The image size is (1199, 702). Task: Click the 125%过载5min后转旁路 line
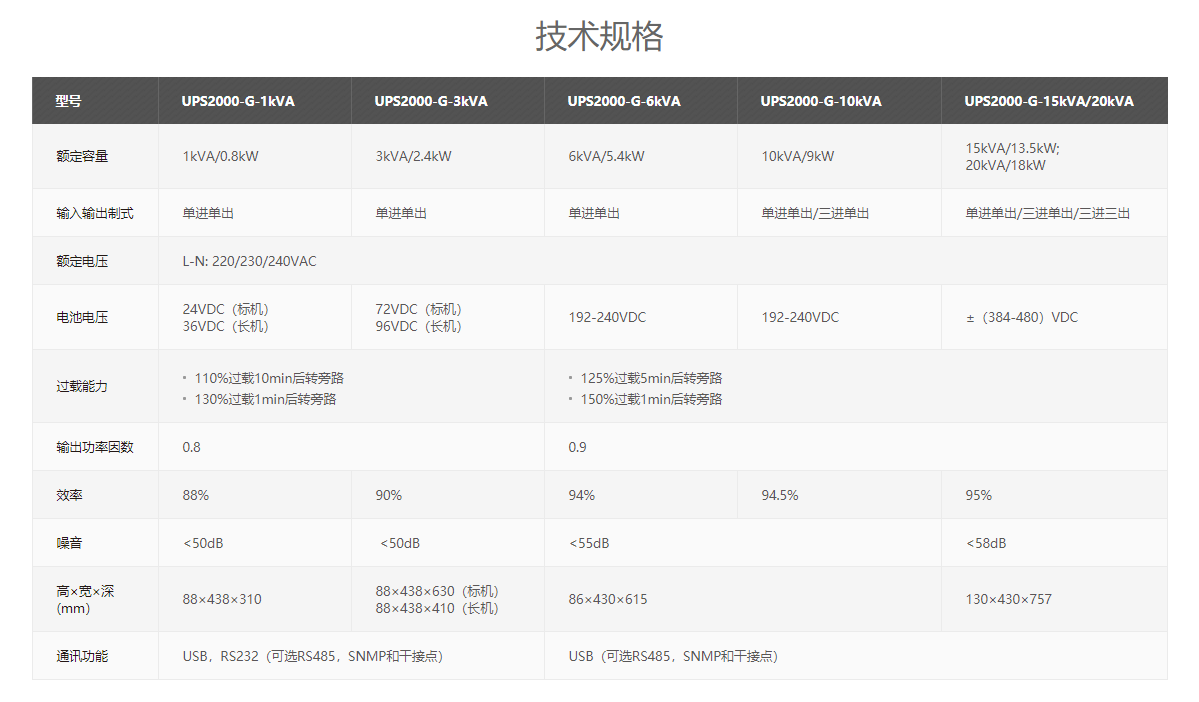click(x=651, y=378)
